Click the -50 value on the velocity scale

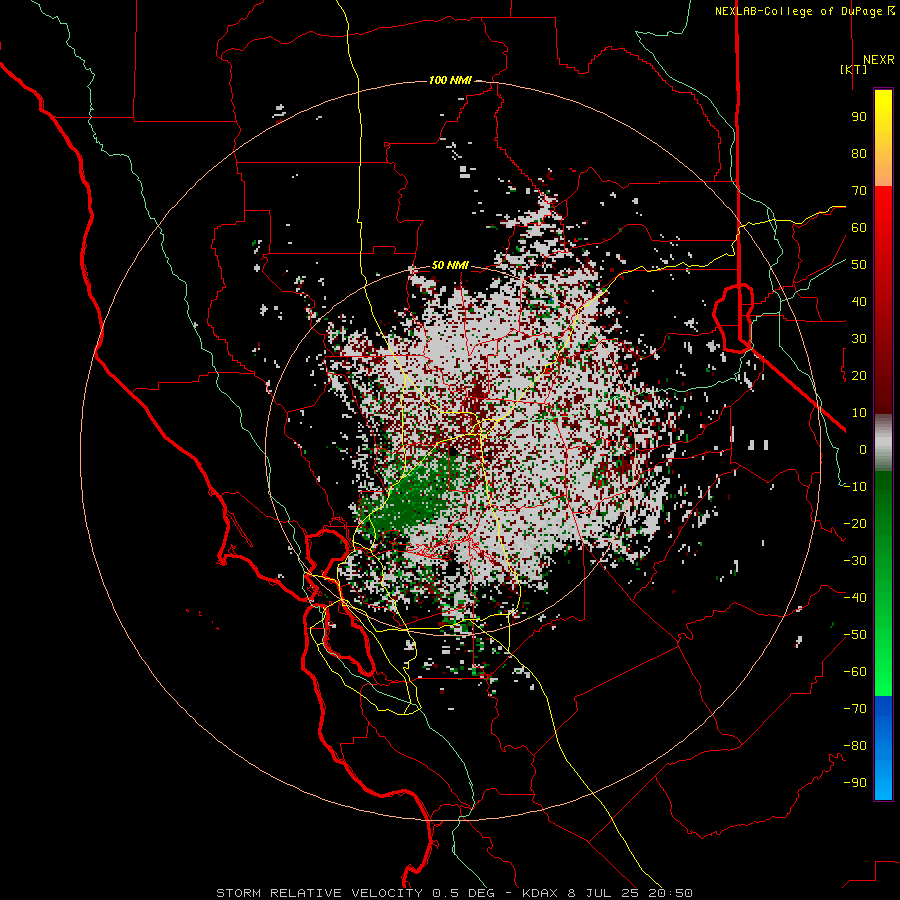pos(855,635)
